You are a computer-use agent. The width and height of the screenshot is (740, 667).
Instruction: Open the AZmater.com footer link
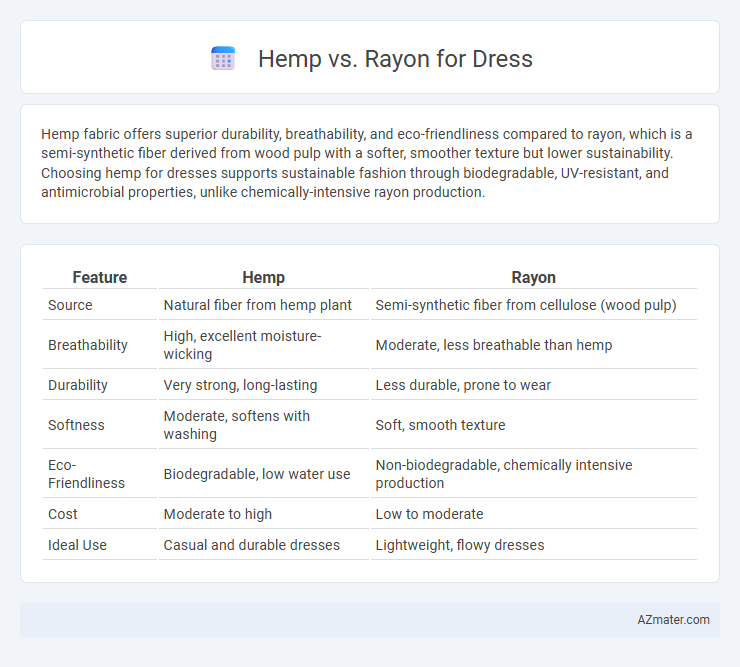tap(673, 620)
